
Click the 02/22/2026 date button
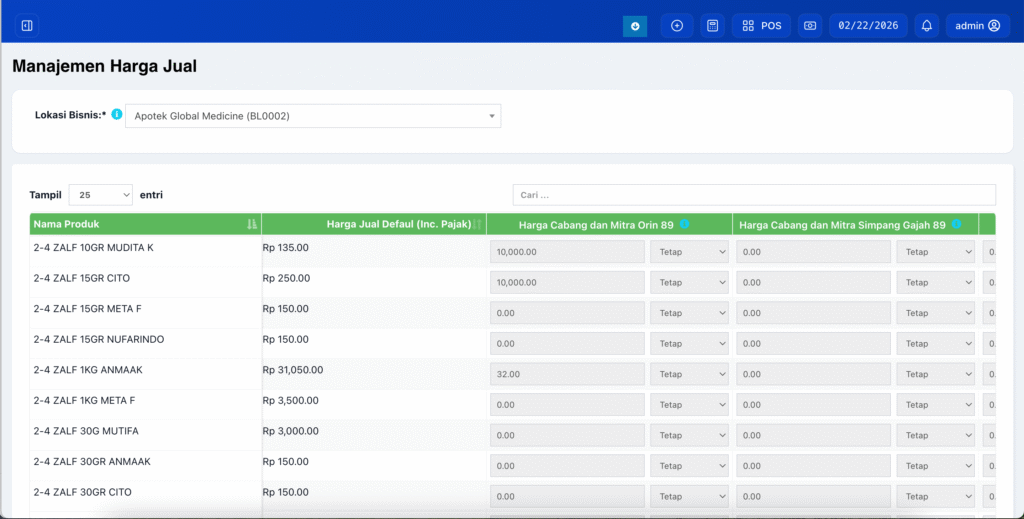868,26
